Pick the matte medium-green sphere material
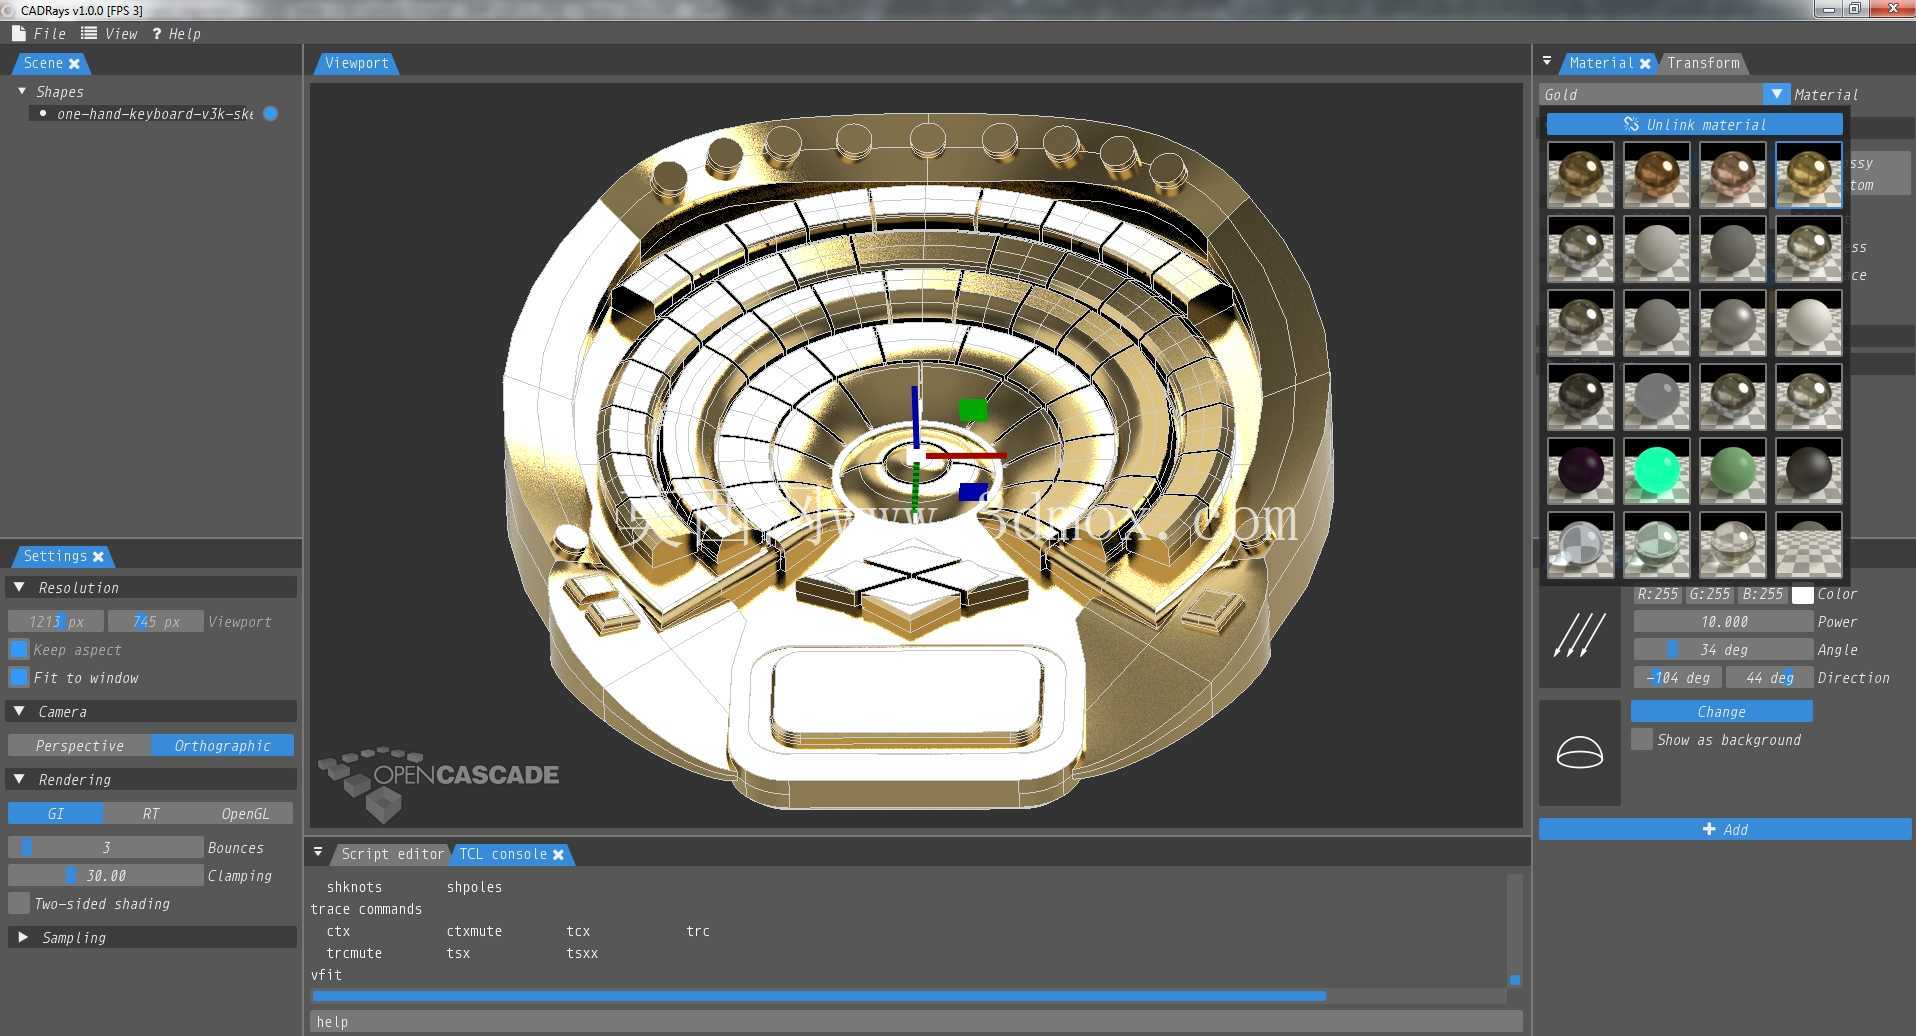Viewport: 1916px width, 1036px height. click(1732, 471)
